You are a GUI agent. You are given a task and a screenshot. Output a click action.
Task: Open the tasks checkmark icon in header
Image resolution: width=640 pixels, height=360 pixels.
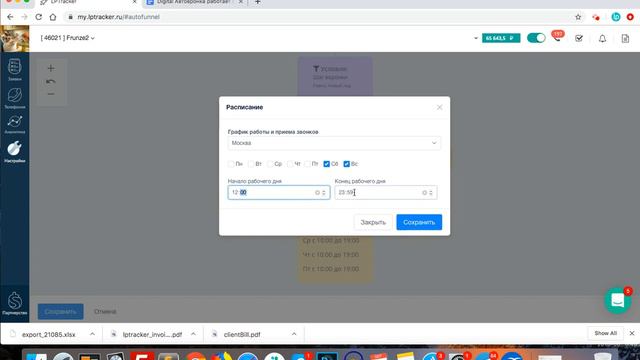click(x=579, y=38)
